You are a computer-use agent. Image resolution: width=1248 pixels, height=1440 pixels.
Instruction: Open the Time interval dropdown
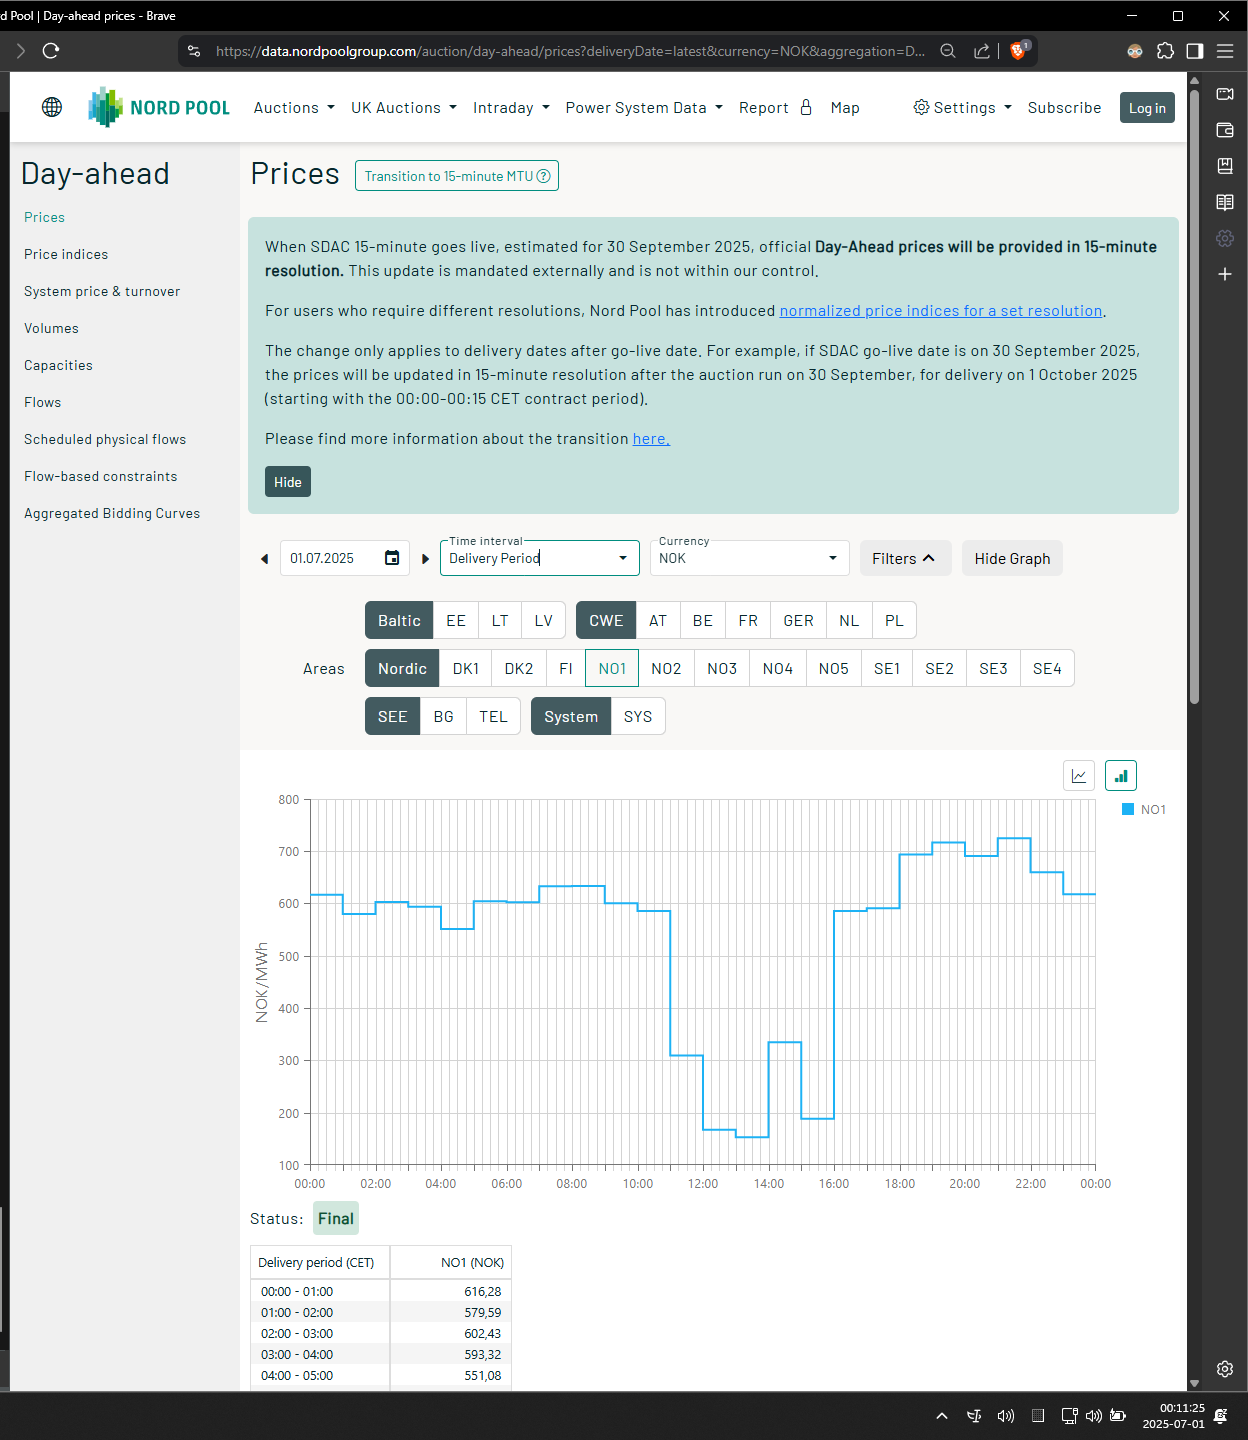(x=540, y=558)
